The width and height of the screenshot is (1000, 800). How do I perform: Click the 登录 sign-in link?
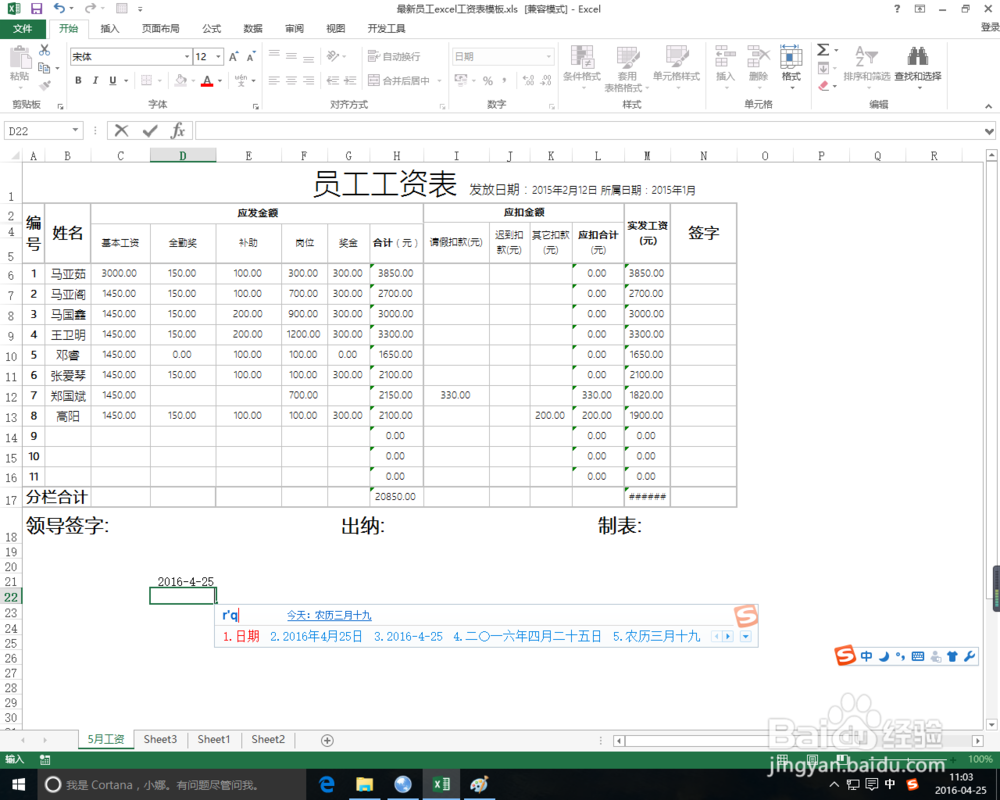tap(990, 27)
